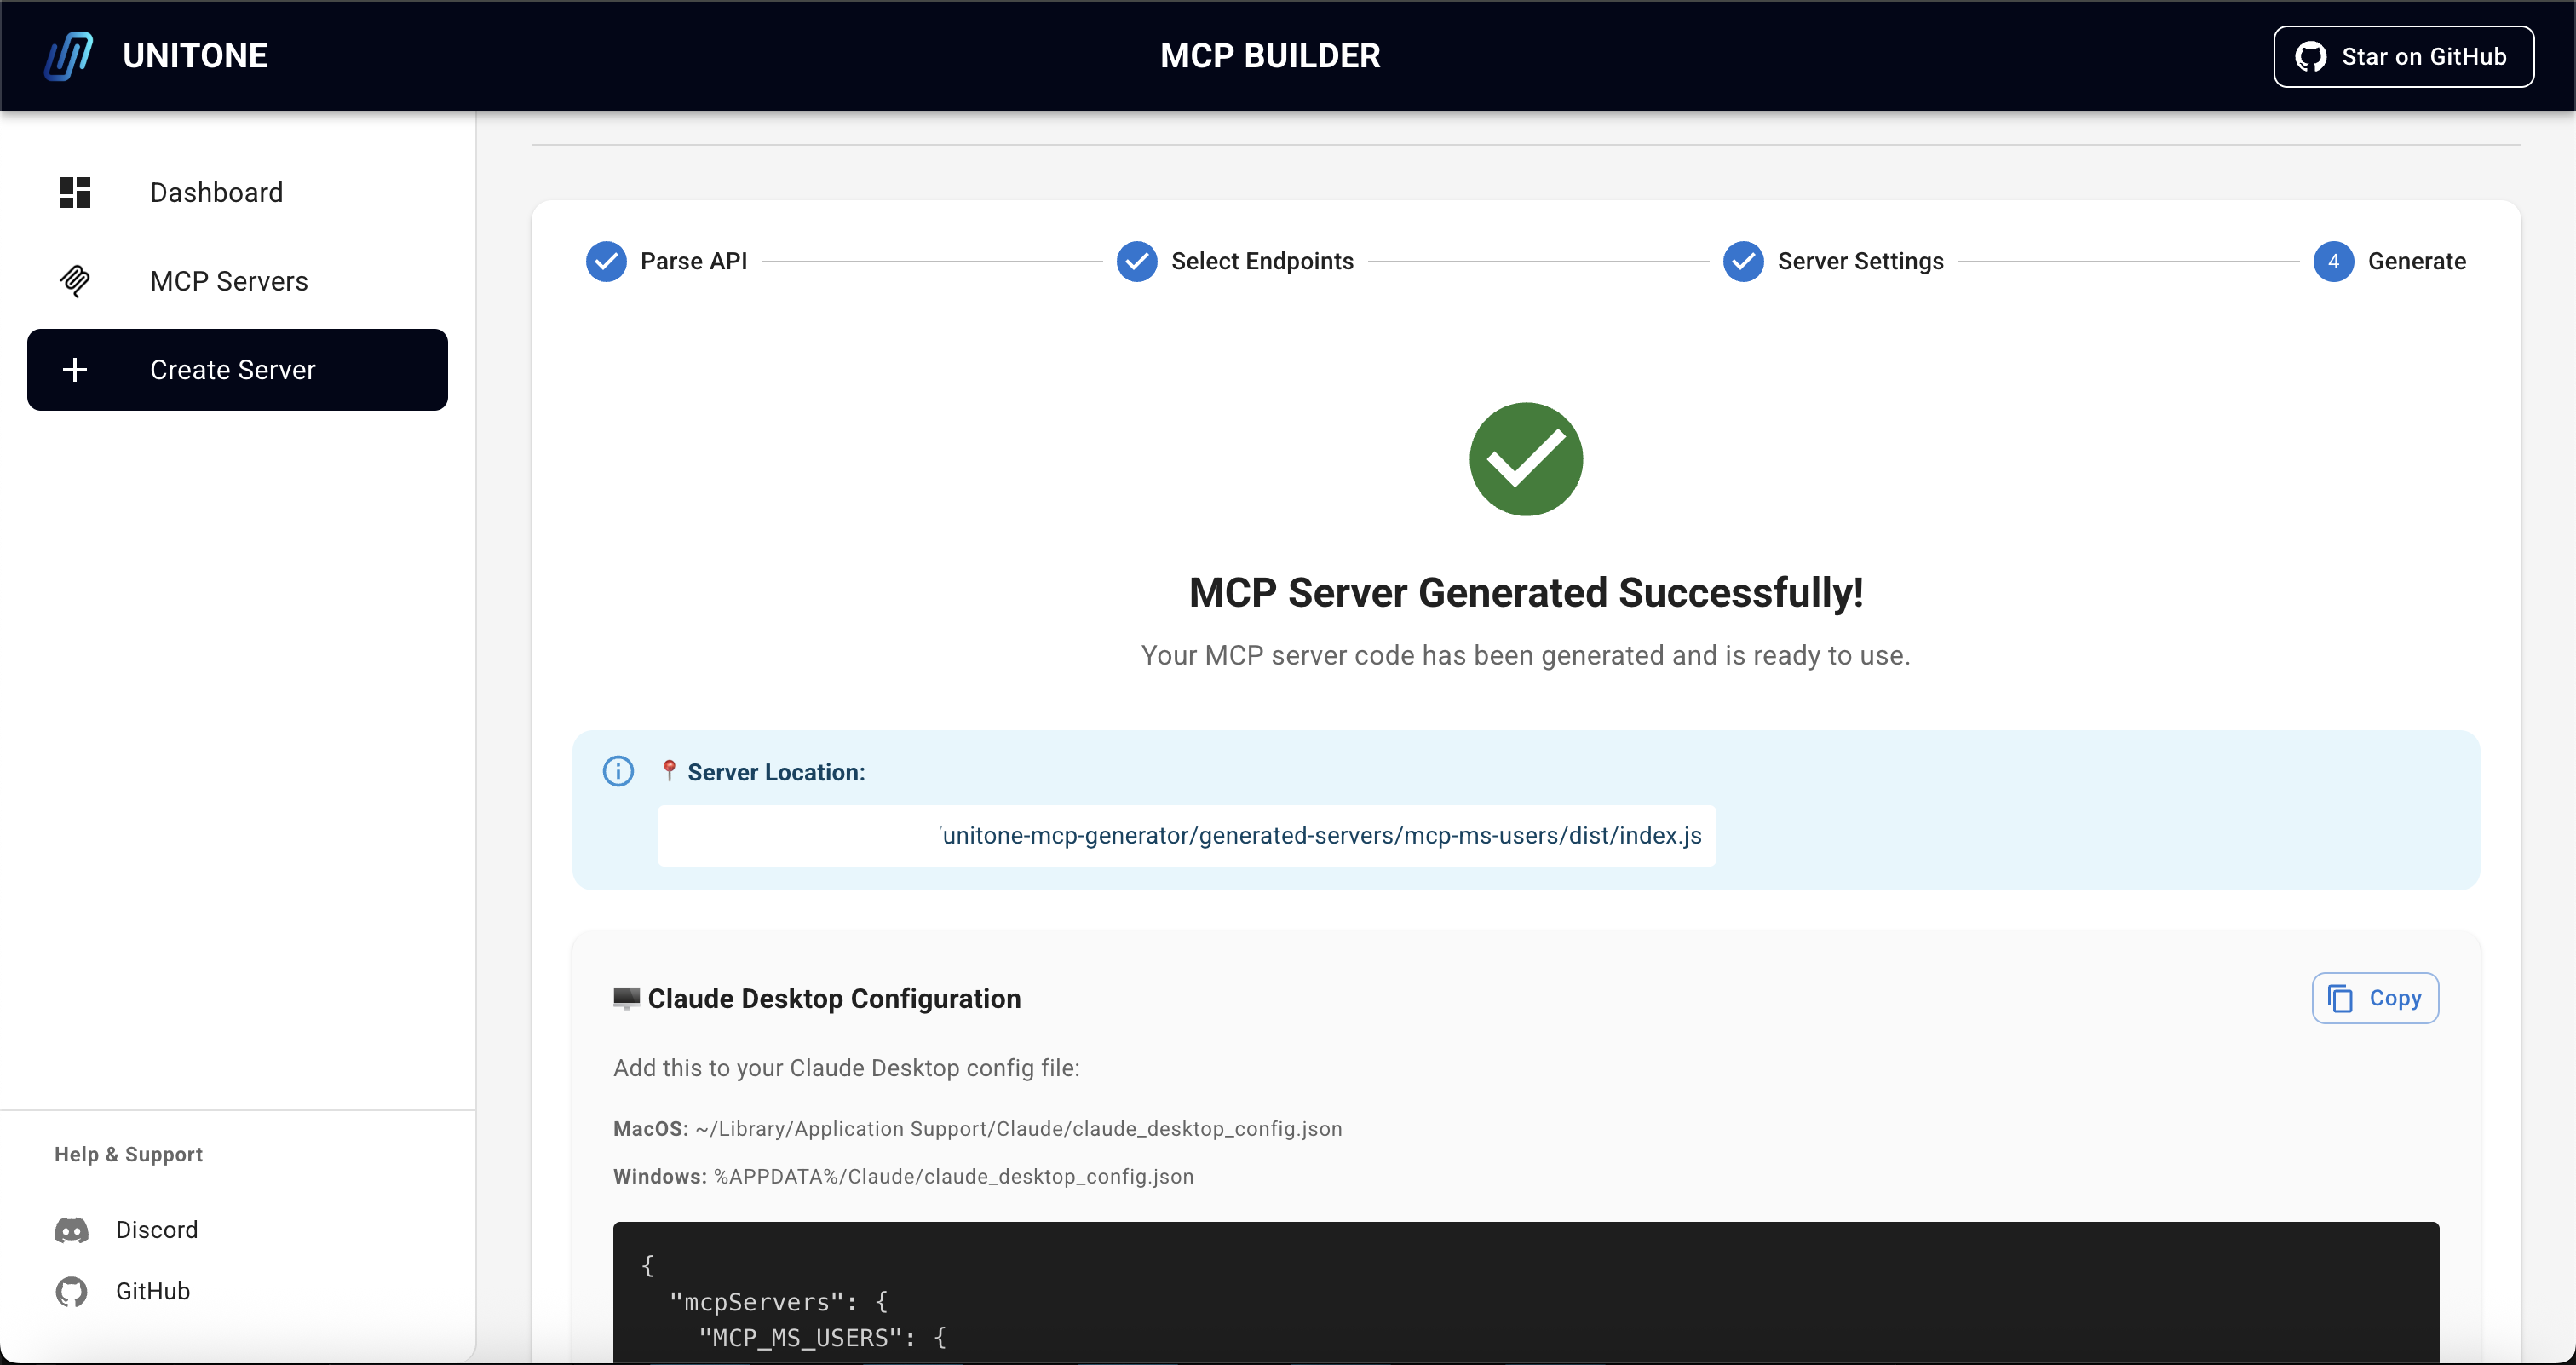
Task: Click the GitHub octocat icon in sidebar
Action: (x=71, y=1292)
